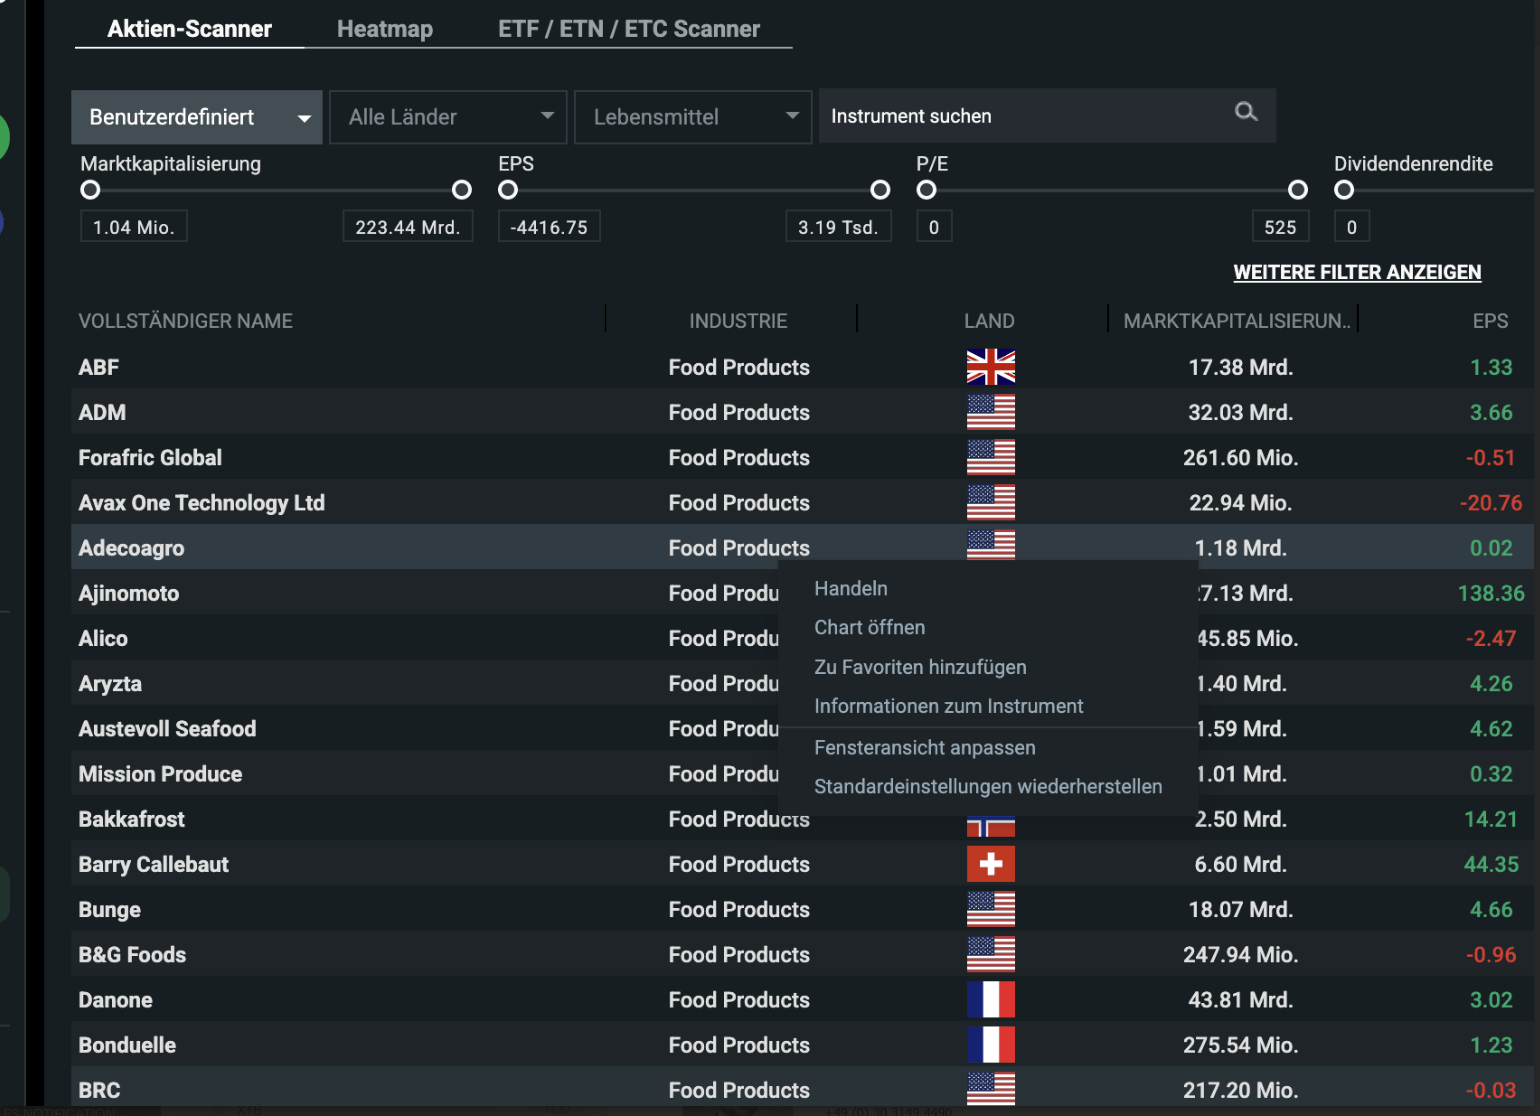The height and width of the screenshot is (1116, 1540).
Task: Sort by the VOLLSTÄNDIGER NAME column header
Action: 186,321
